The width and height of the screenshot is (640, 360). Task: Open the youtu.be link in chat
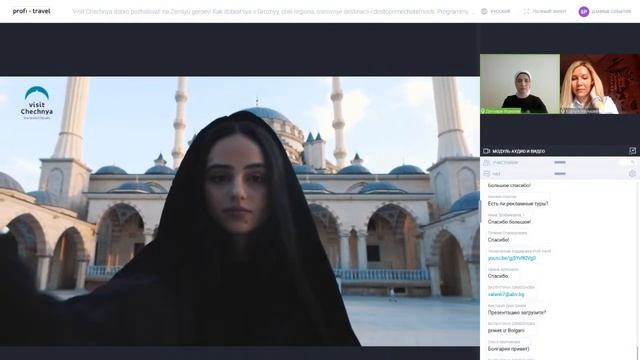512,258
